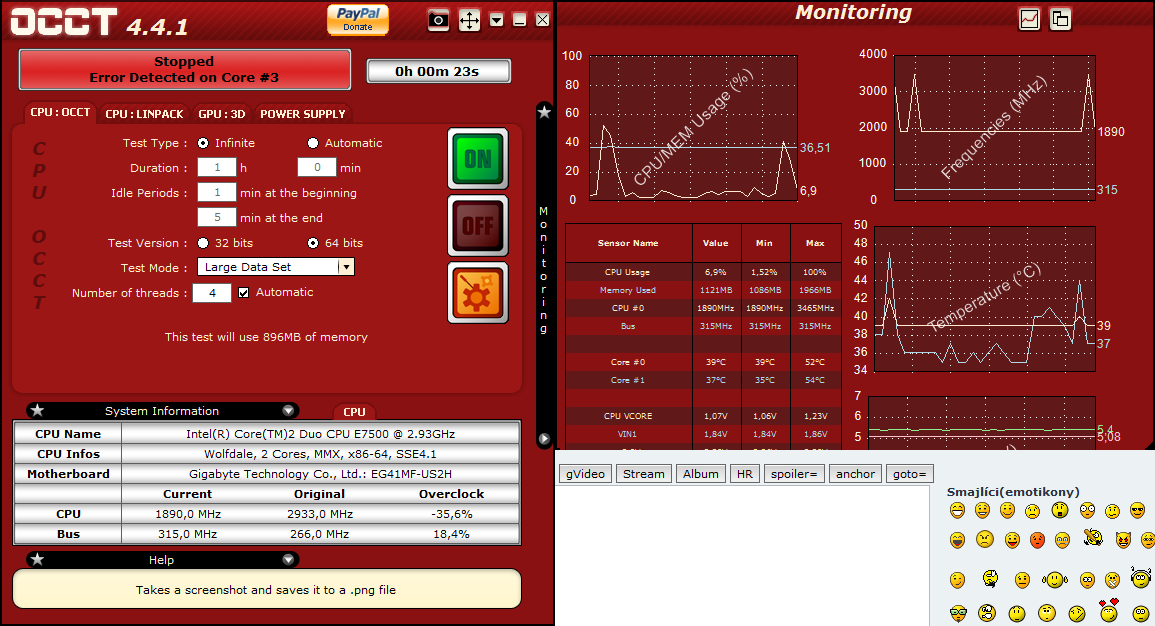
Task: Click the graph view icon in Monitoring
Action: (x=1030, y=19)
